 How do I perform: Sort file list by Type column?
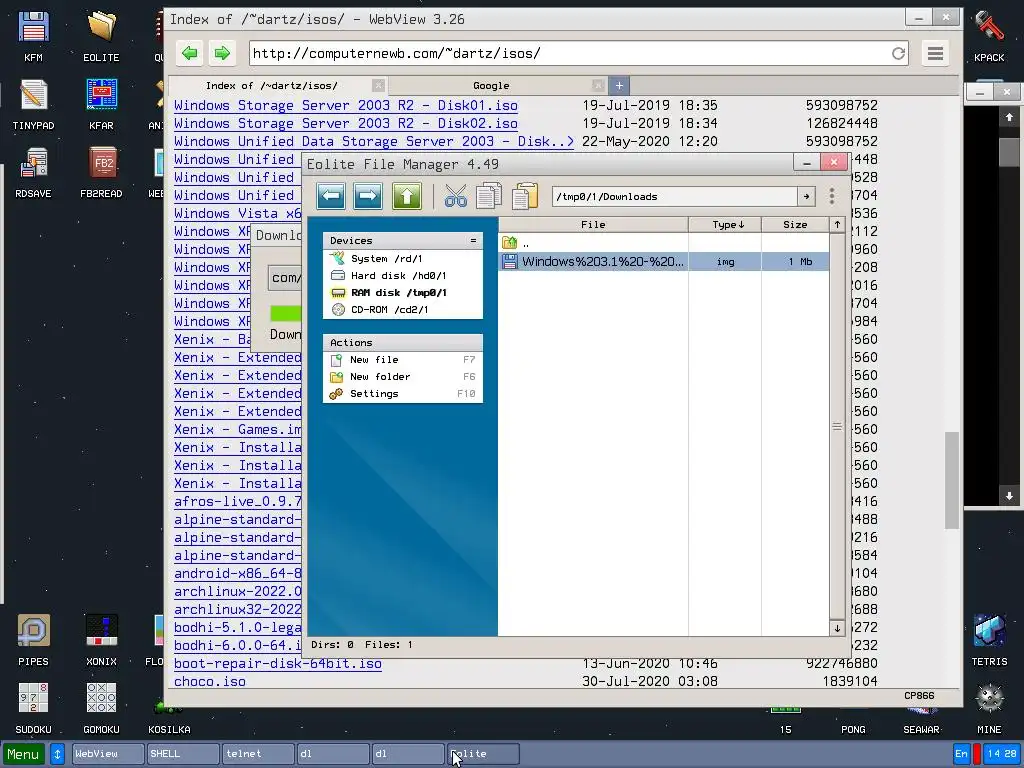(725, 225)
